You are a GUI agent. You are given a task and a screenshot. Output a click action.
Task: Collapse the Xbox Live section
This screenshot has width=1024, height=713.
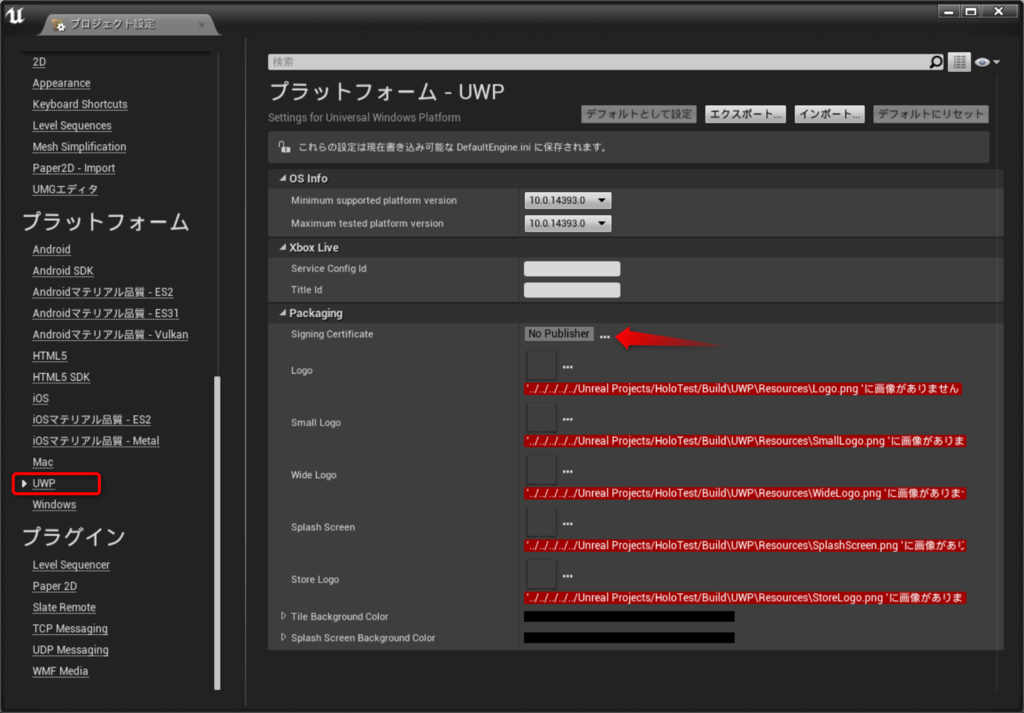(283, 247)
